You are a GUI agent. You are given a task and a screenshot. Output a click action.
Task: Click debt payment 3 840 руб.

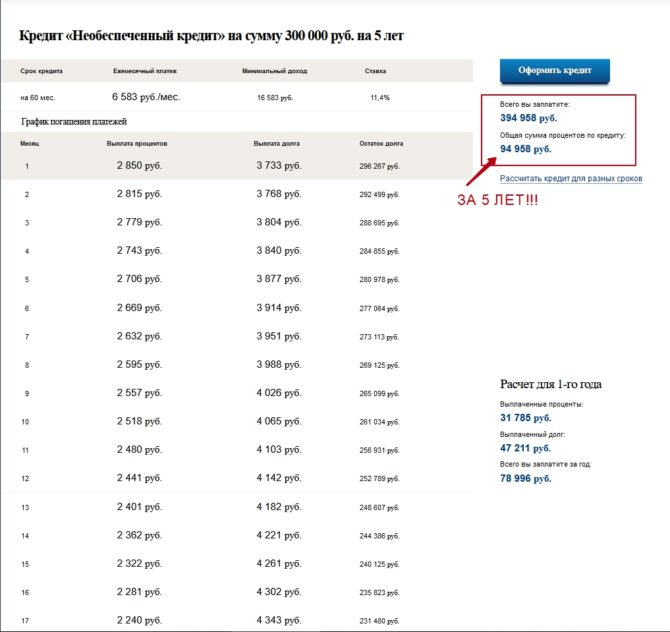279,250
